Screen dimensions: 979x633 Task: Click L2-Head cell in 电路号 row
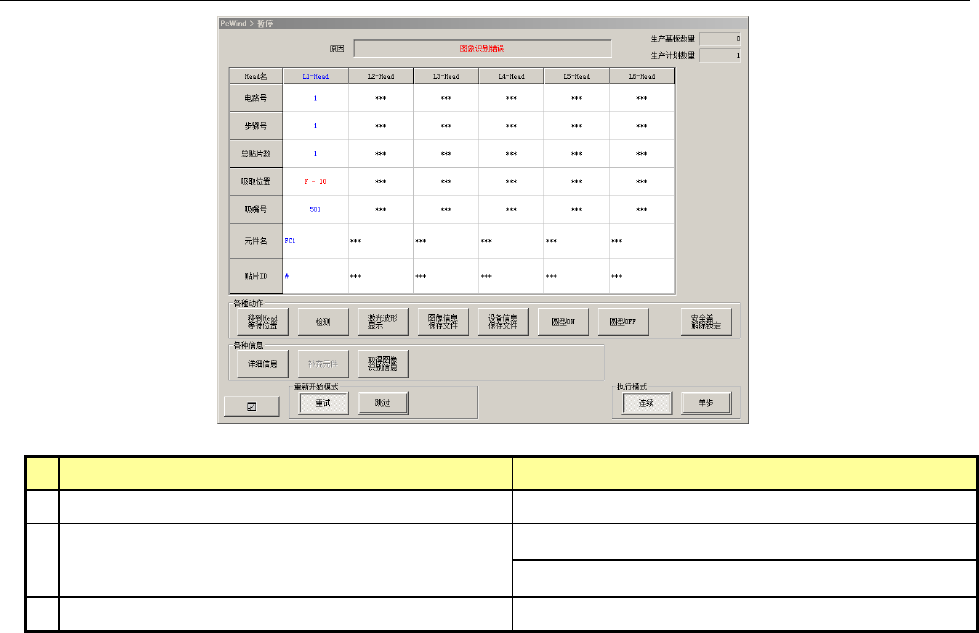[x=381, y=98]
